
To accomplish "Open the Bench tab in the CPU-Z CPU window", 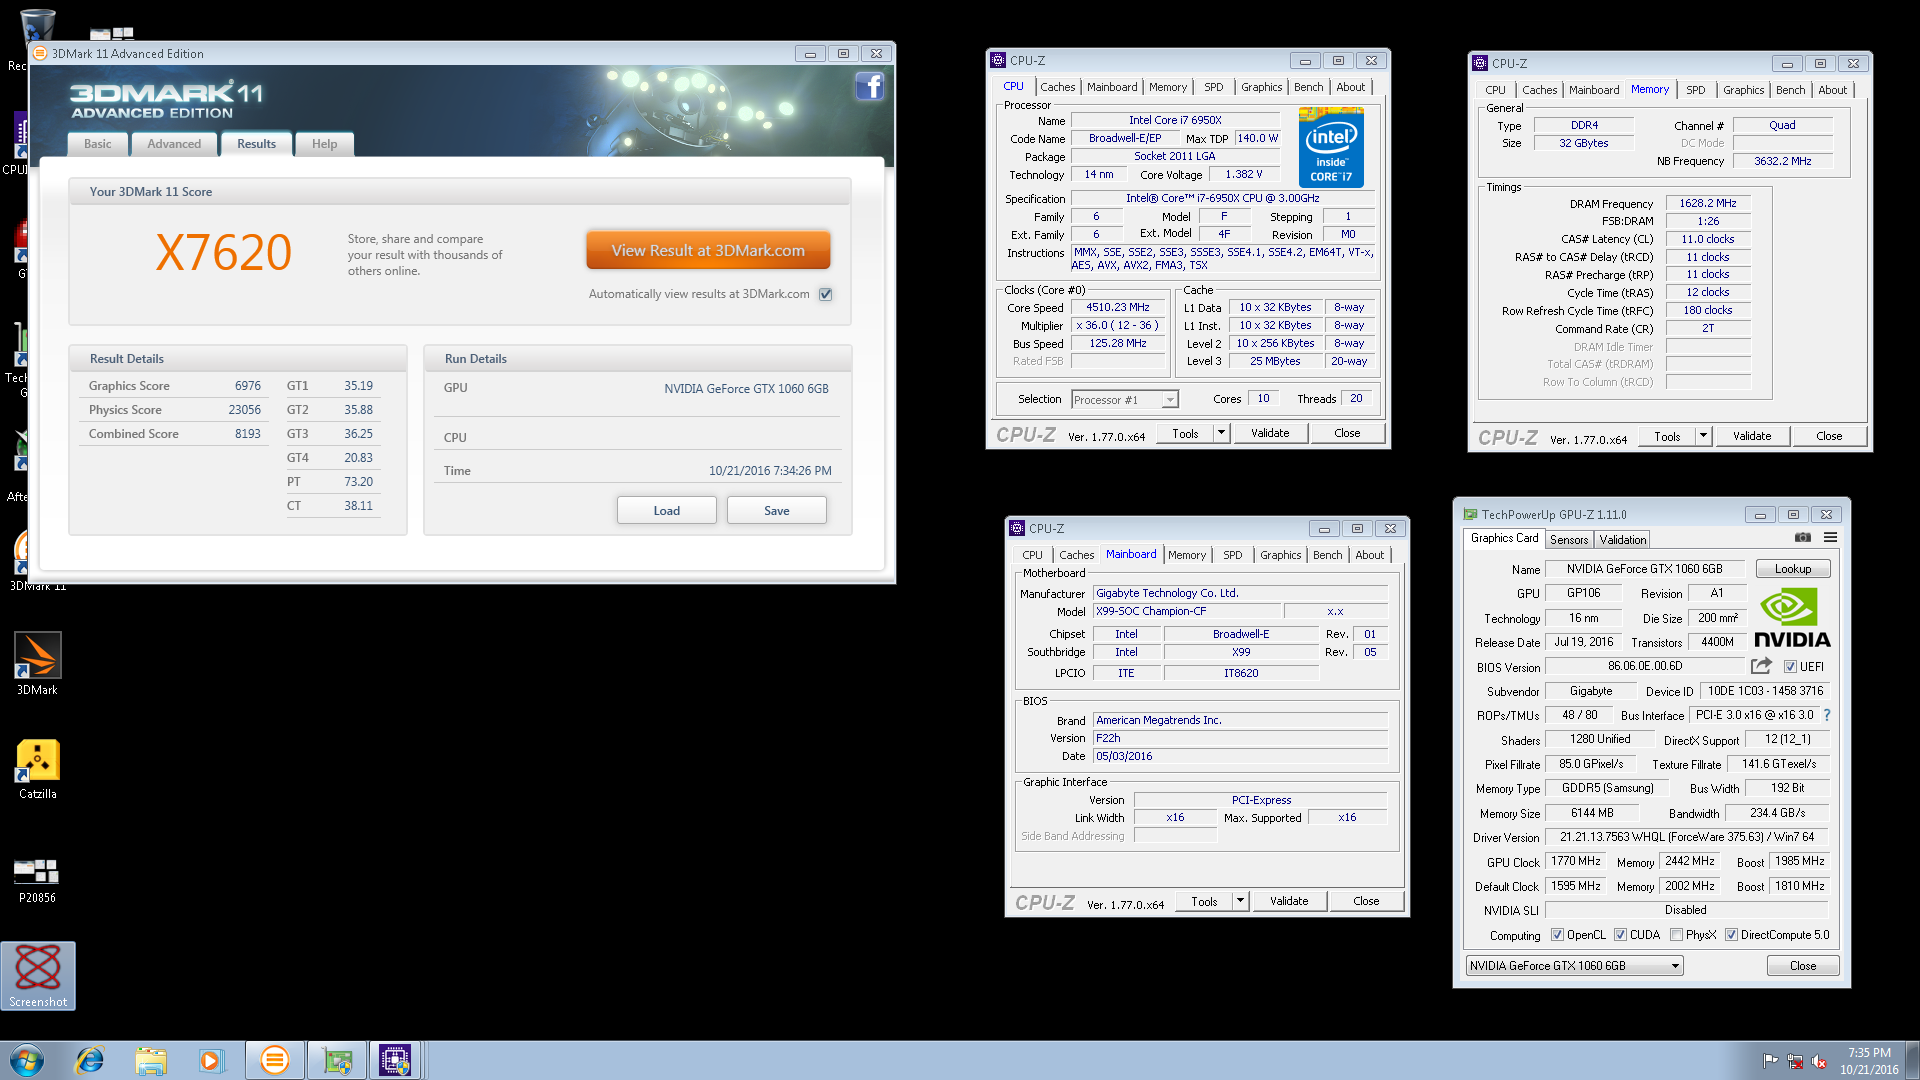I will [x=1308, y=87].
